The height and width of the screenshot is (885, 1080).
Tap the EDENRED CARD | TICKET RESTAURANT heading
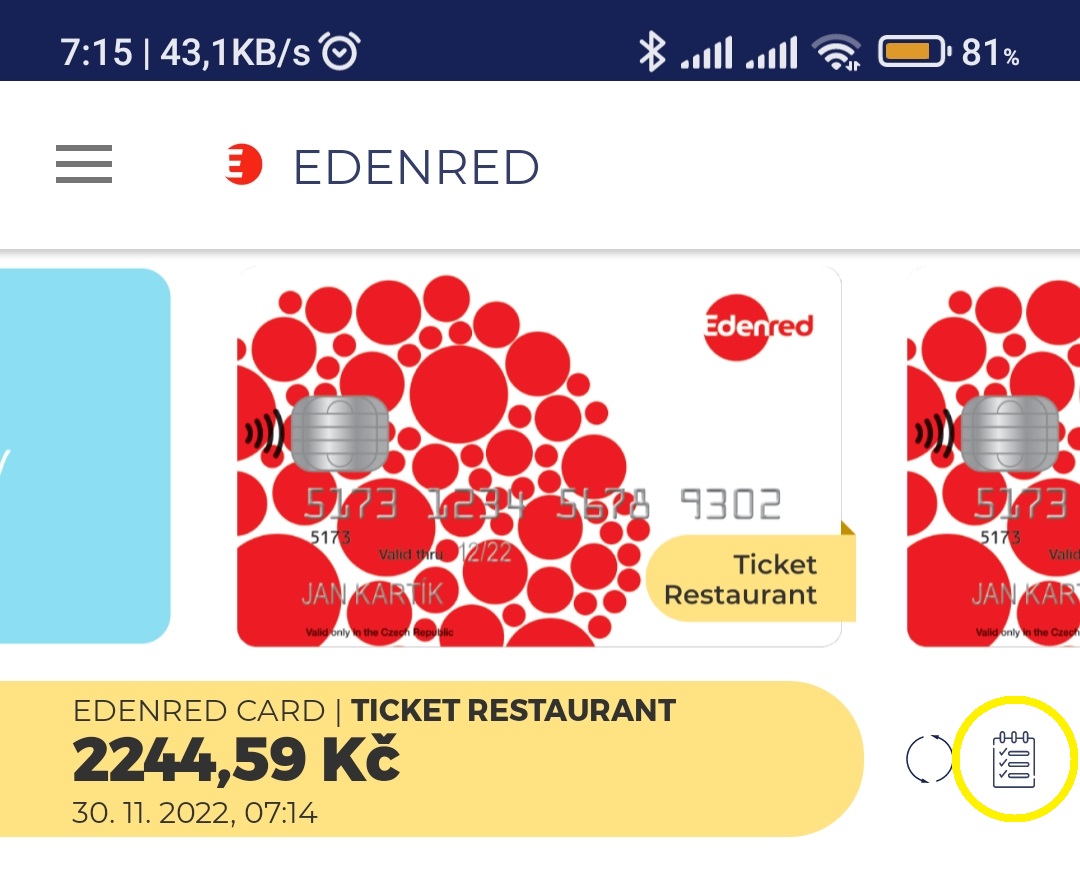[x=374, y=711]
